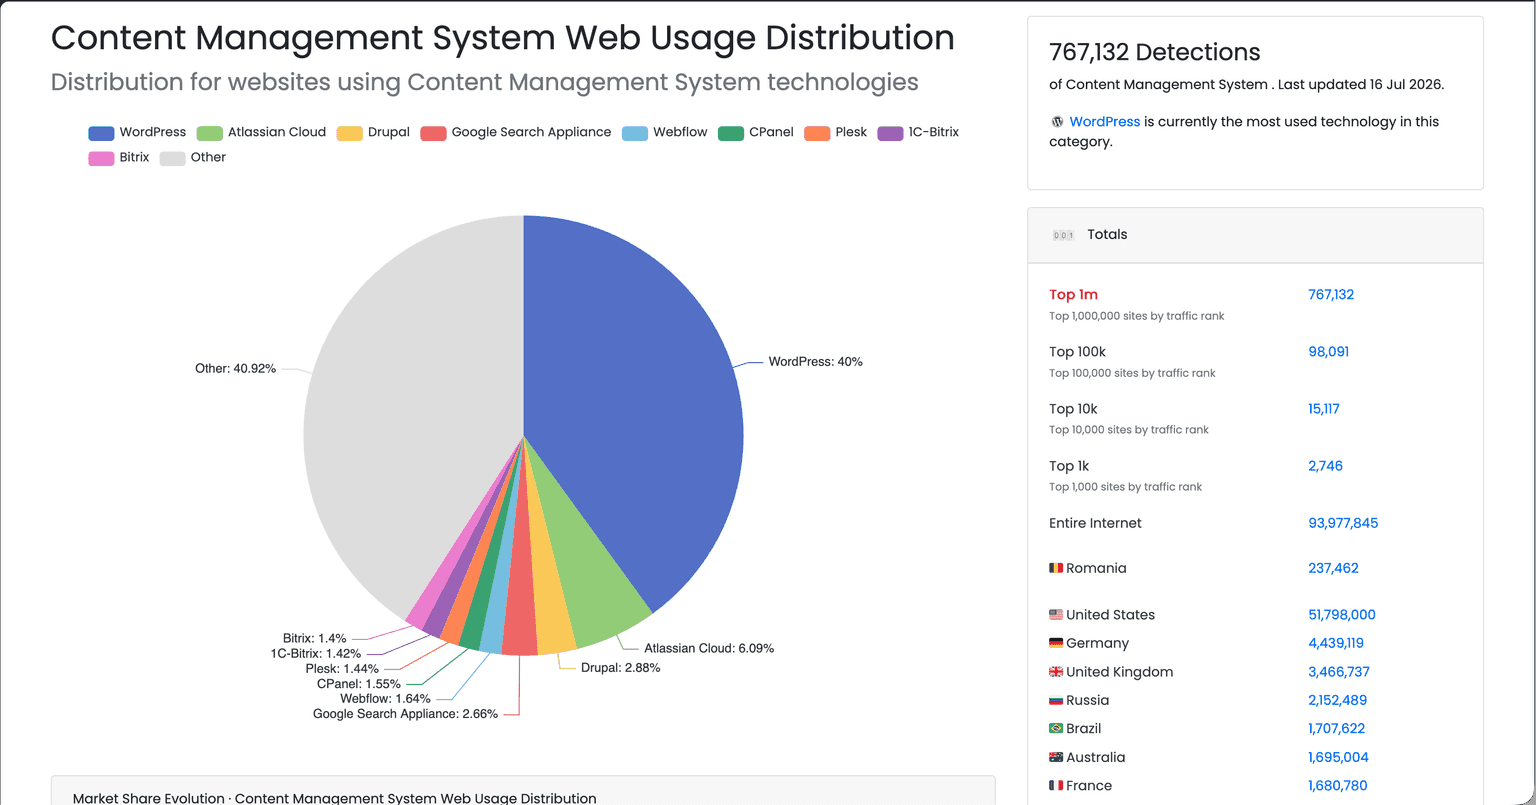Click the France flag icon
Image resolution: width=1536 pixels, height=805 pixels.
point(1056,786)
